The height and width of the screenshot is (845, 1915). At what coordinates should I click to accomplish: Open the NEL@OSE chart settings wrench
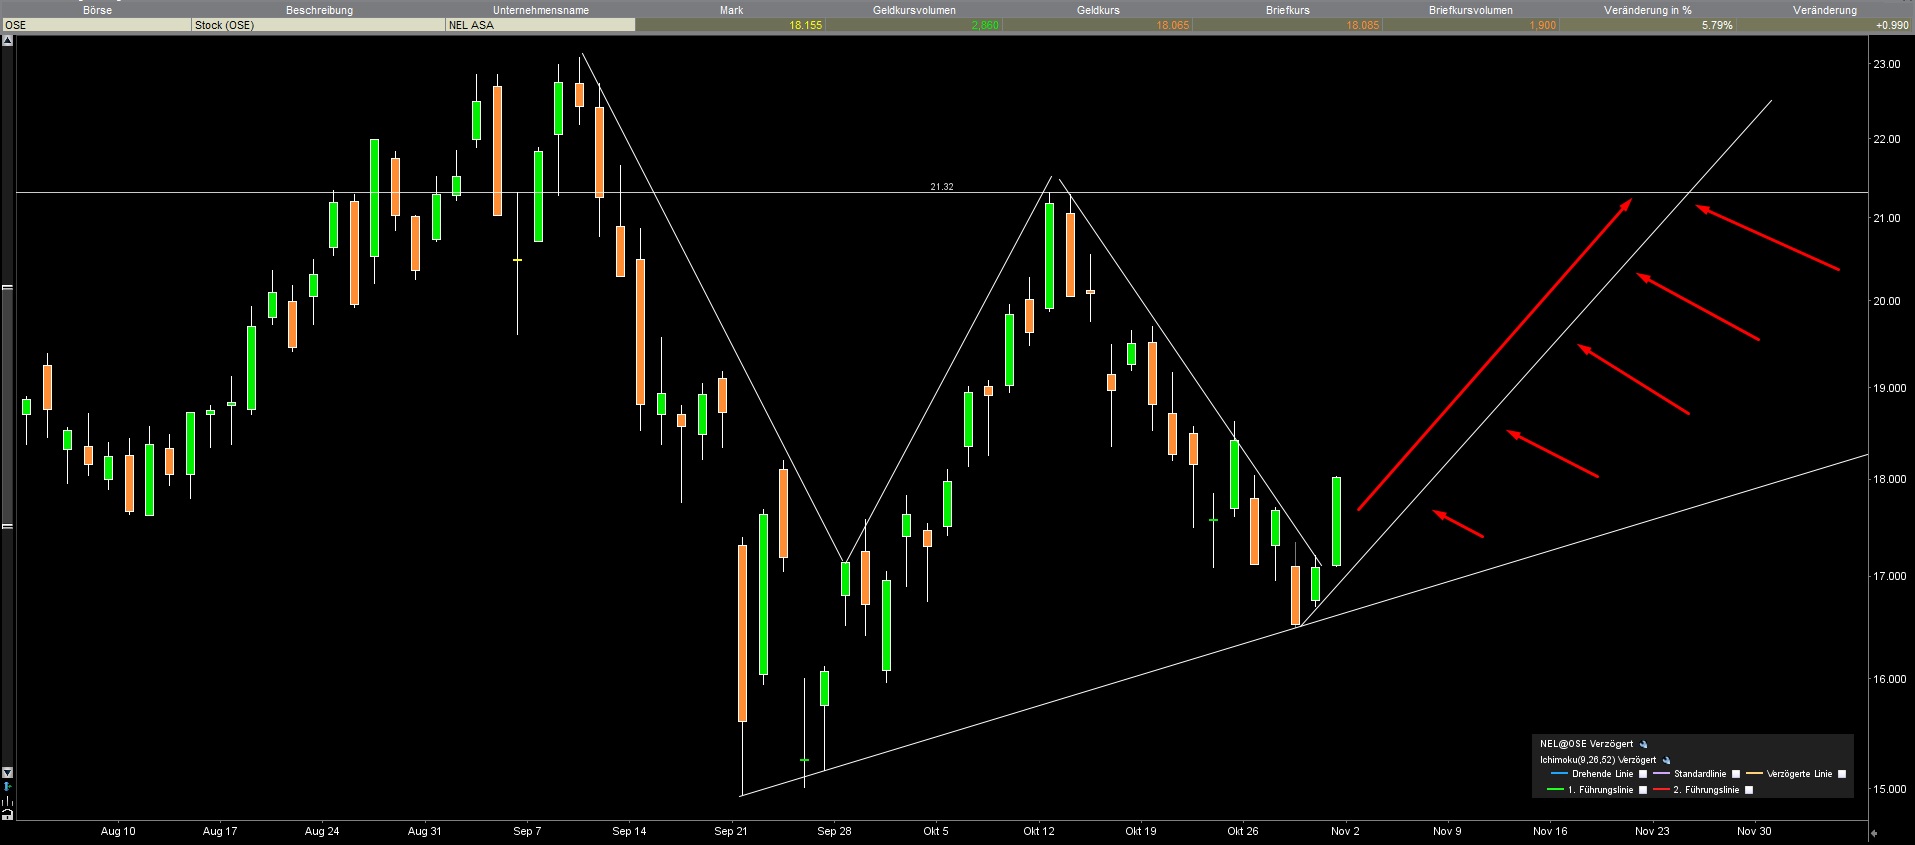pos(1643,744)
